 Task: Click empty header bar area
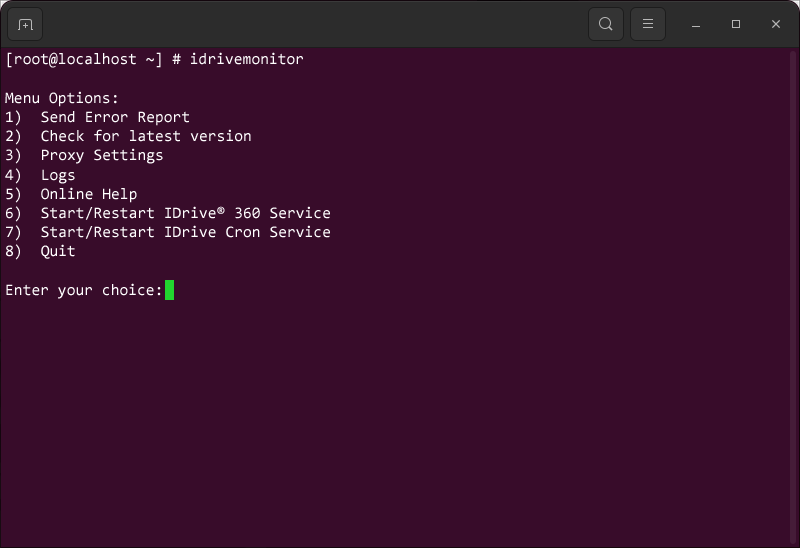pos(300,24)
